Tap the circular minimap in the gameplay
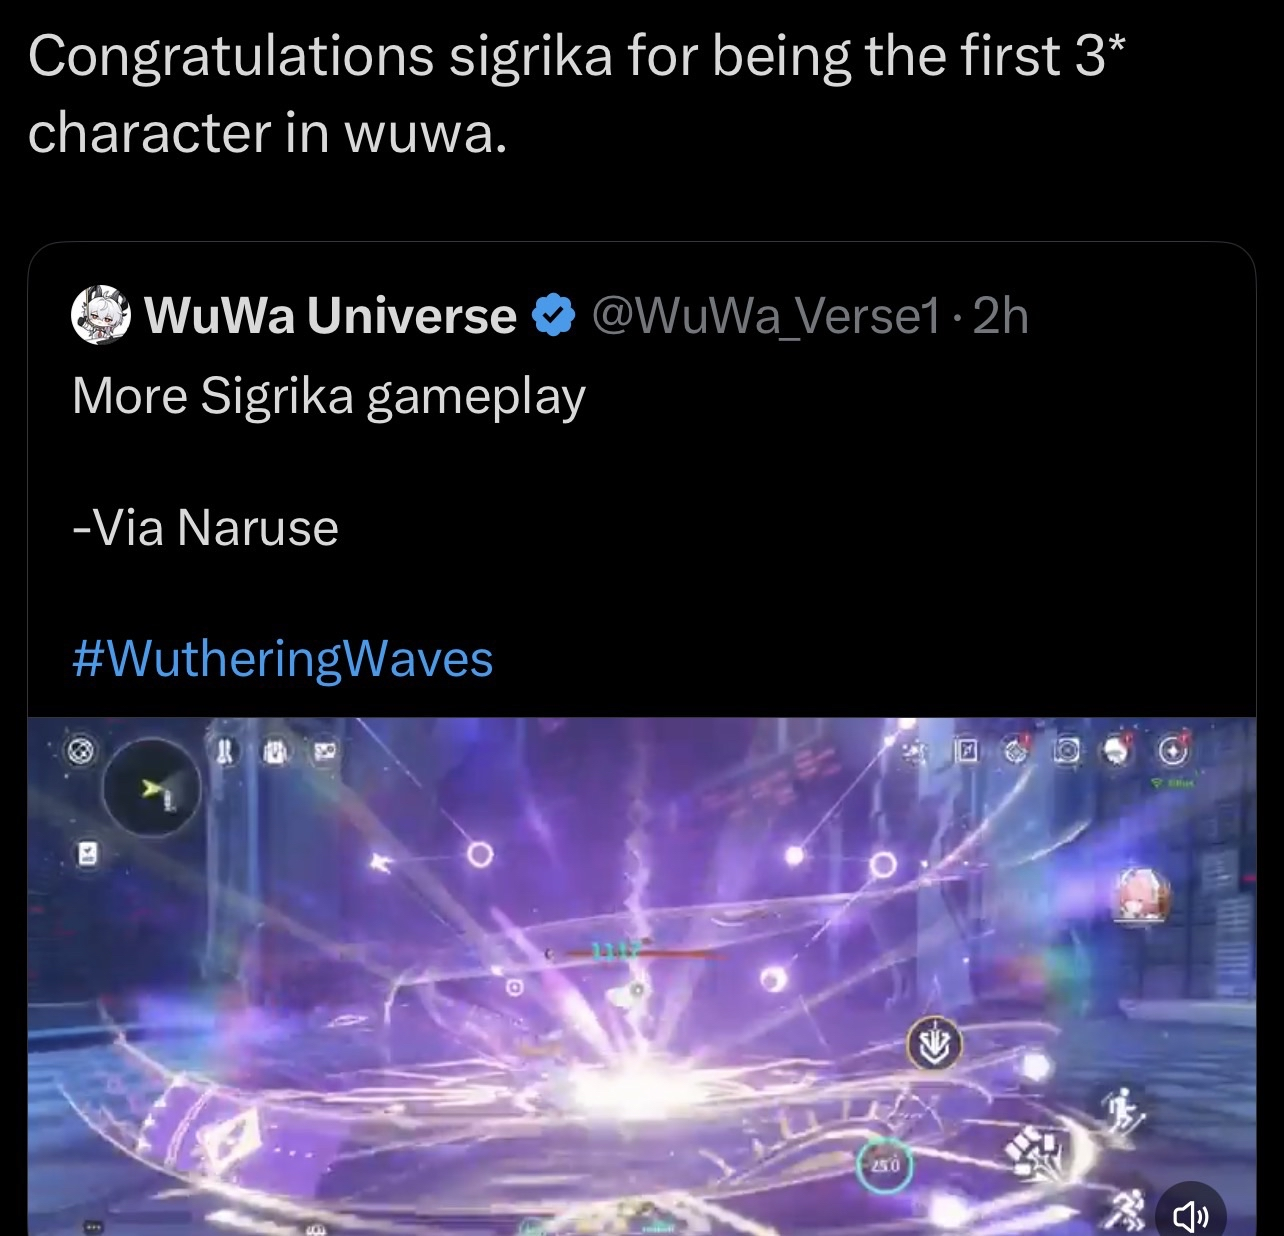The height and width of the screenshot is (1236, 1284). (x=152, y=788)
